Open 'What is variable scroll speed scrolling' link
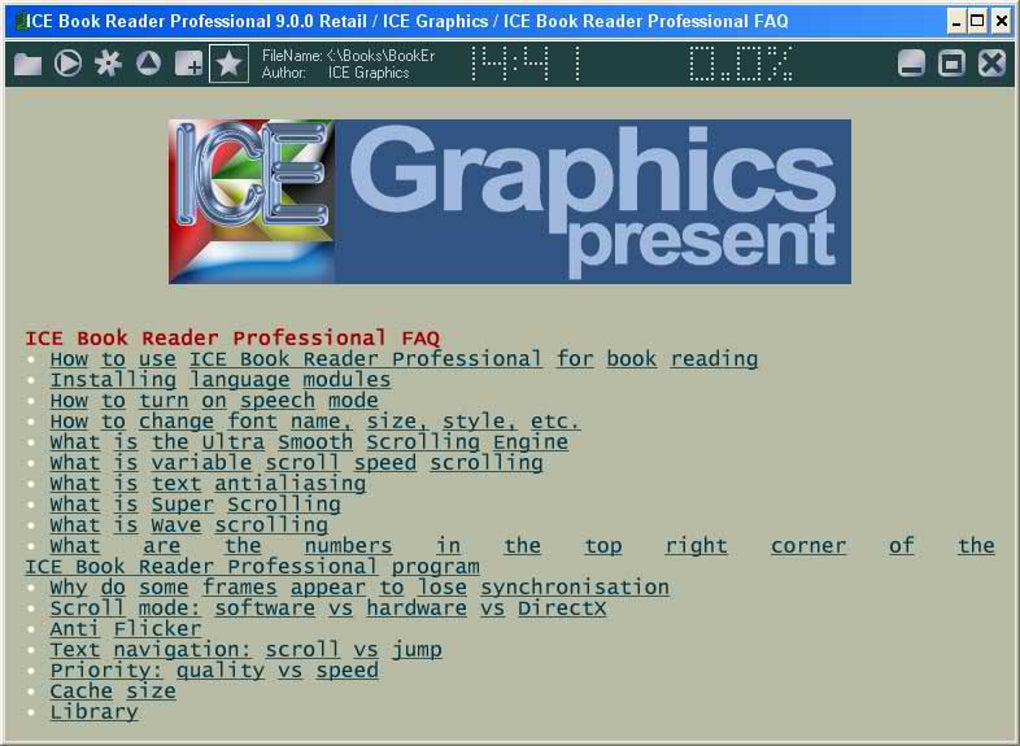The image size is (1020, 746). tap(297, 463)
